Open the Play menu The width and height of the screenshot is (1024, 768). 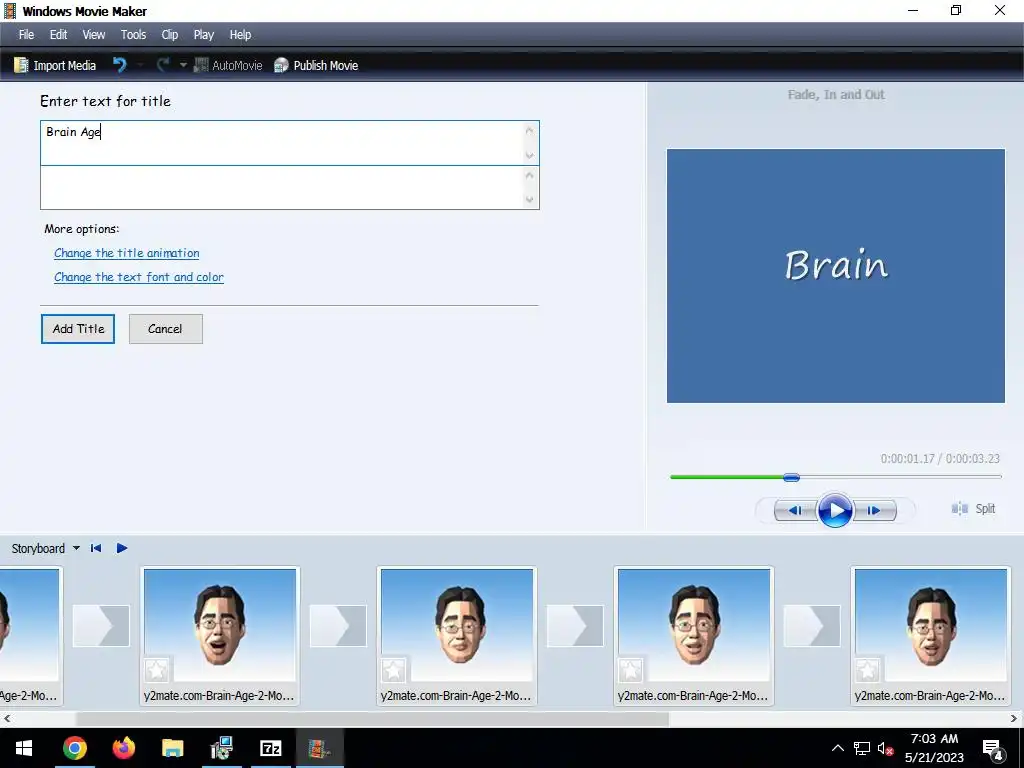[x=204, y=35]
